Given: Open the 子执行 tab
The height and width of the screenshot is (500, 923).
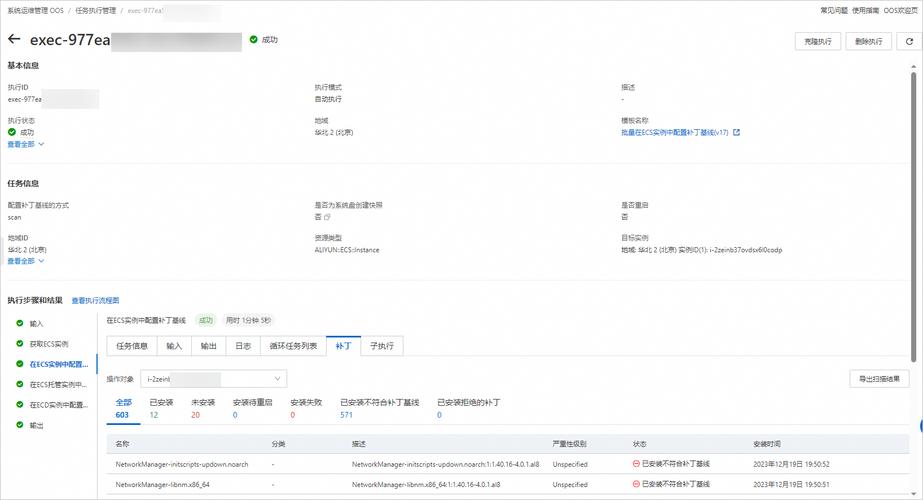Looking at the screenshot, I should [382, 346].
